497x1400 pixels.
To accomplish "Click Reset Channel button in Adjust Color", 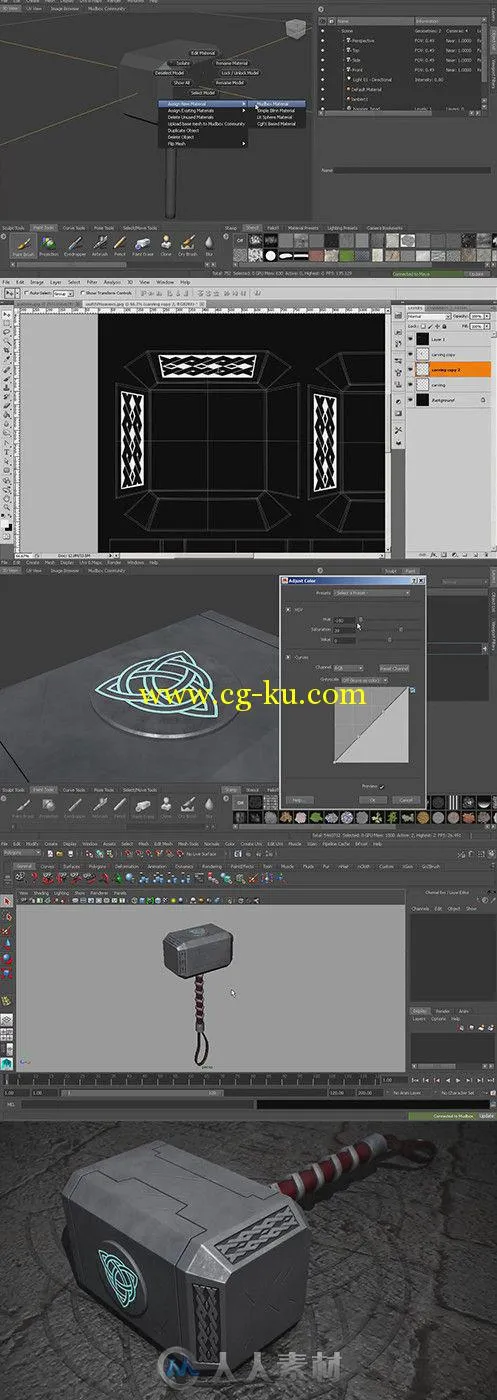I will click(394, 668).
